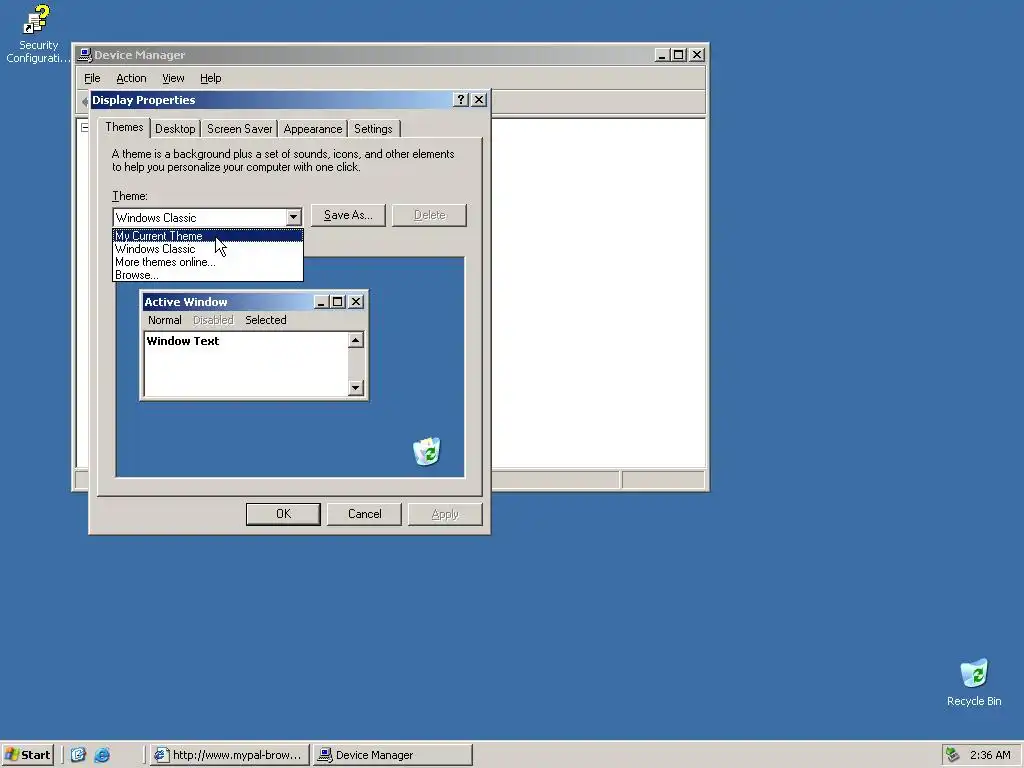Launch Show Desktop quick launch icon
This screenshot has width=1024, height=768.
78,754
